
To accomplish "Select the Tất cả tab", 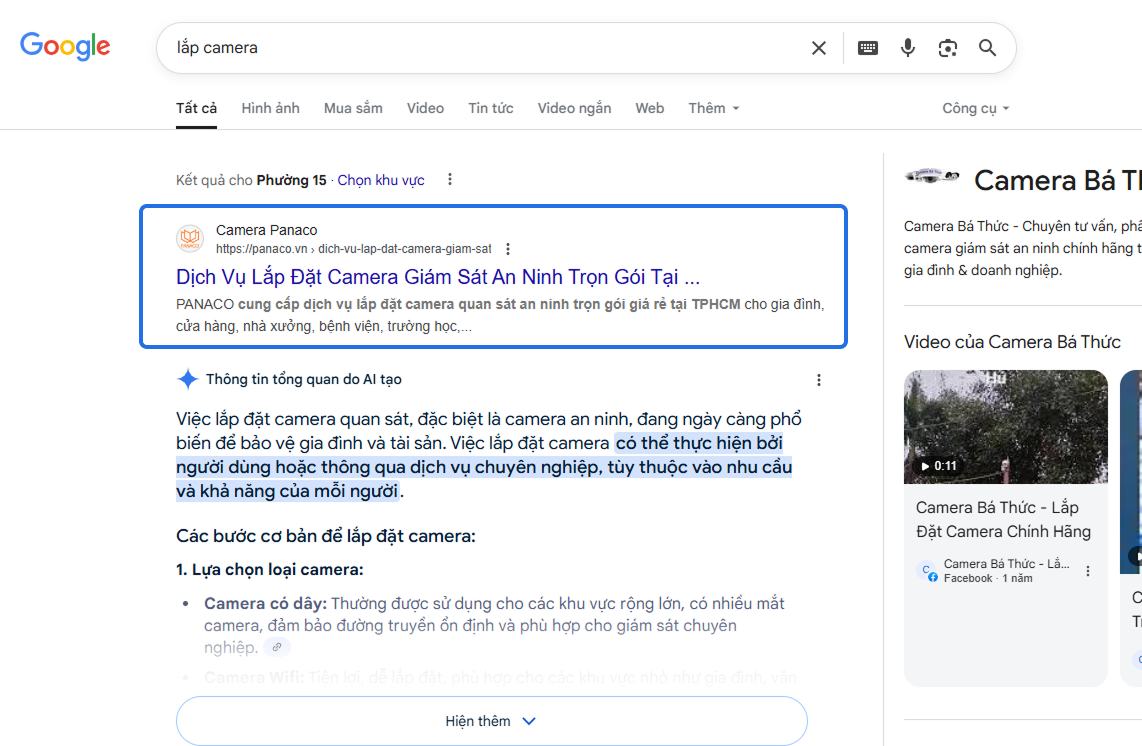I will click(x=196, y=109).
